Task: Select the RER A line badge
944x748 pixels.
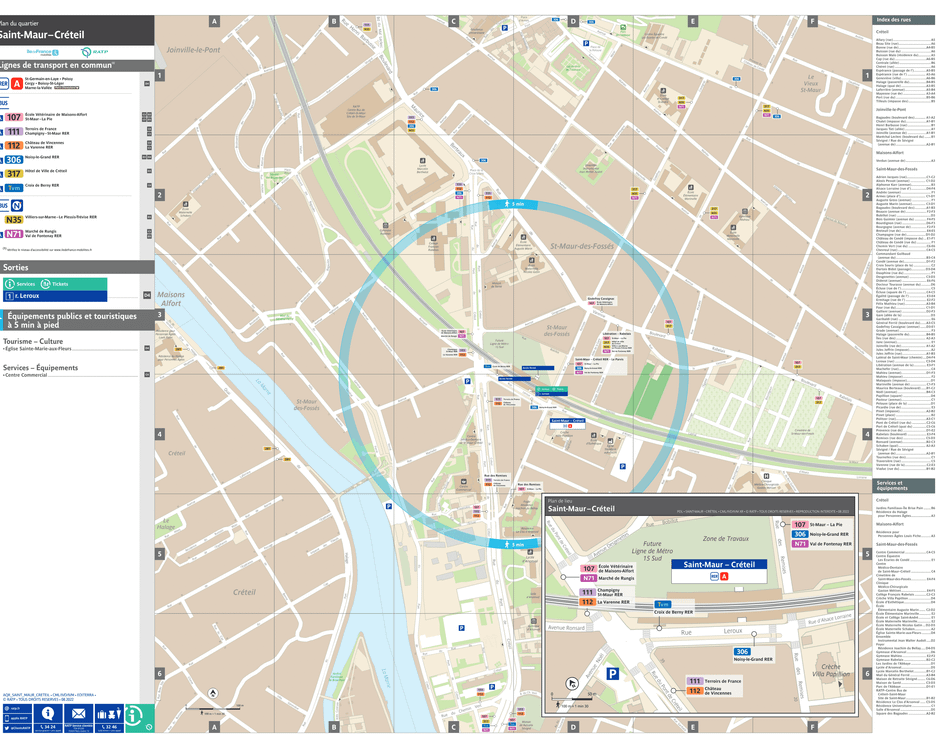Action: point(16,84)
